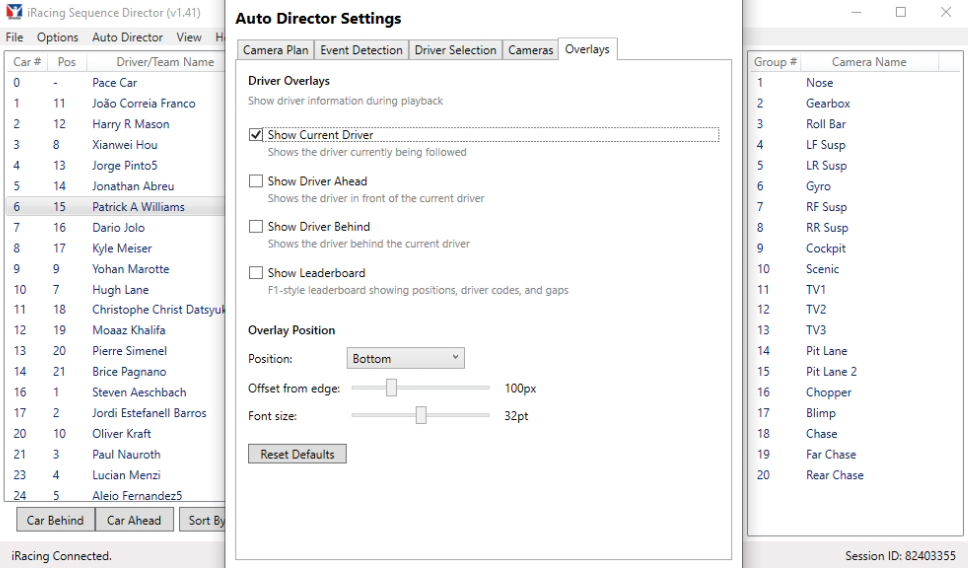This screenshot has width=968, height=568.
Task: Turn on the Show Leaderboard checkbox
Action: pos(256,272)
